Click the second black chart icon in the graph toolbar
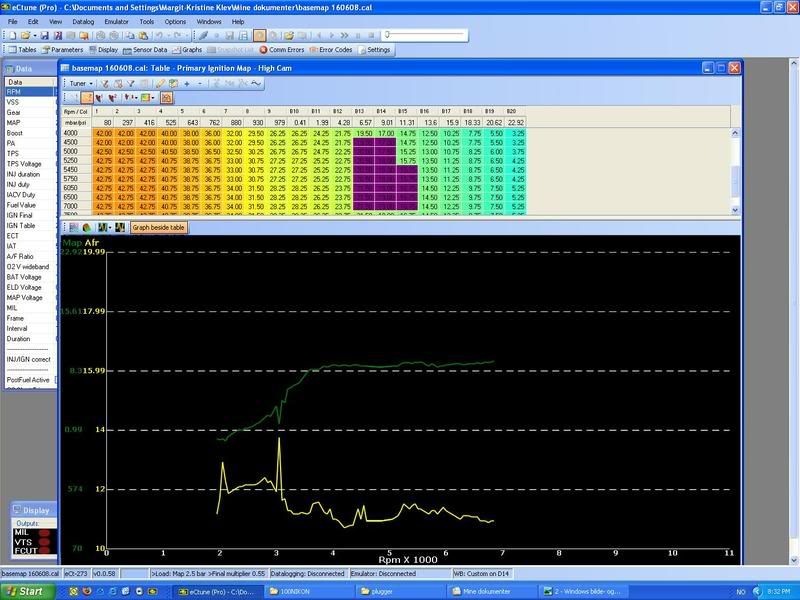The width and height of the screenshot is (800, 600). pos(120,228)
